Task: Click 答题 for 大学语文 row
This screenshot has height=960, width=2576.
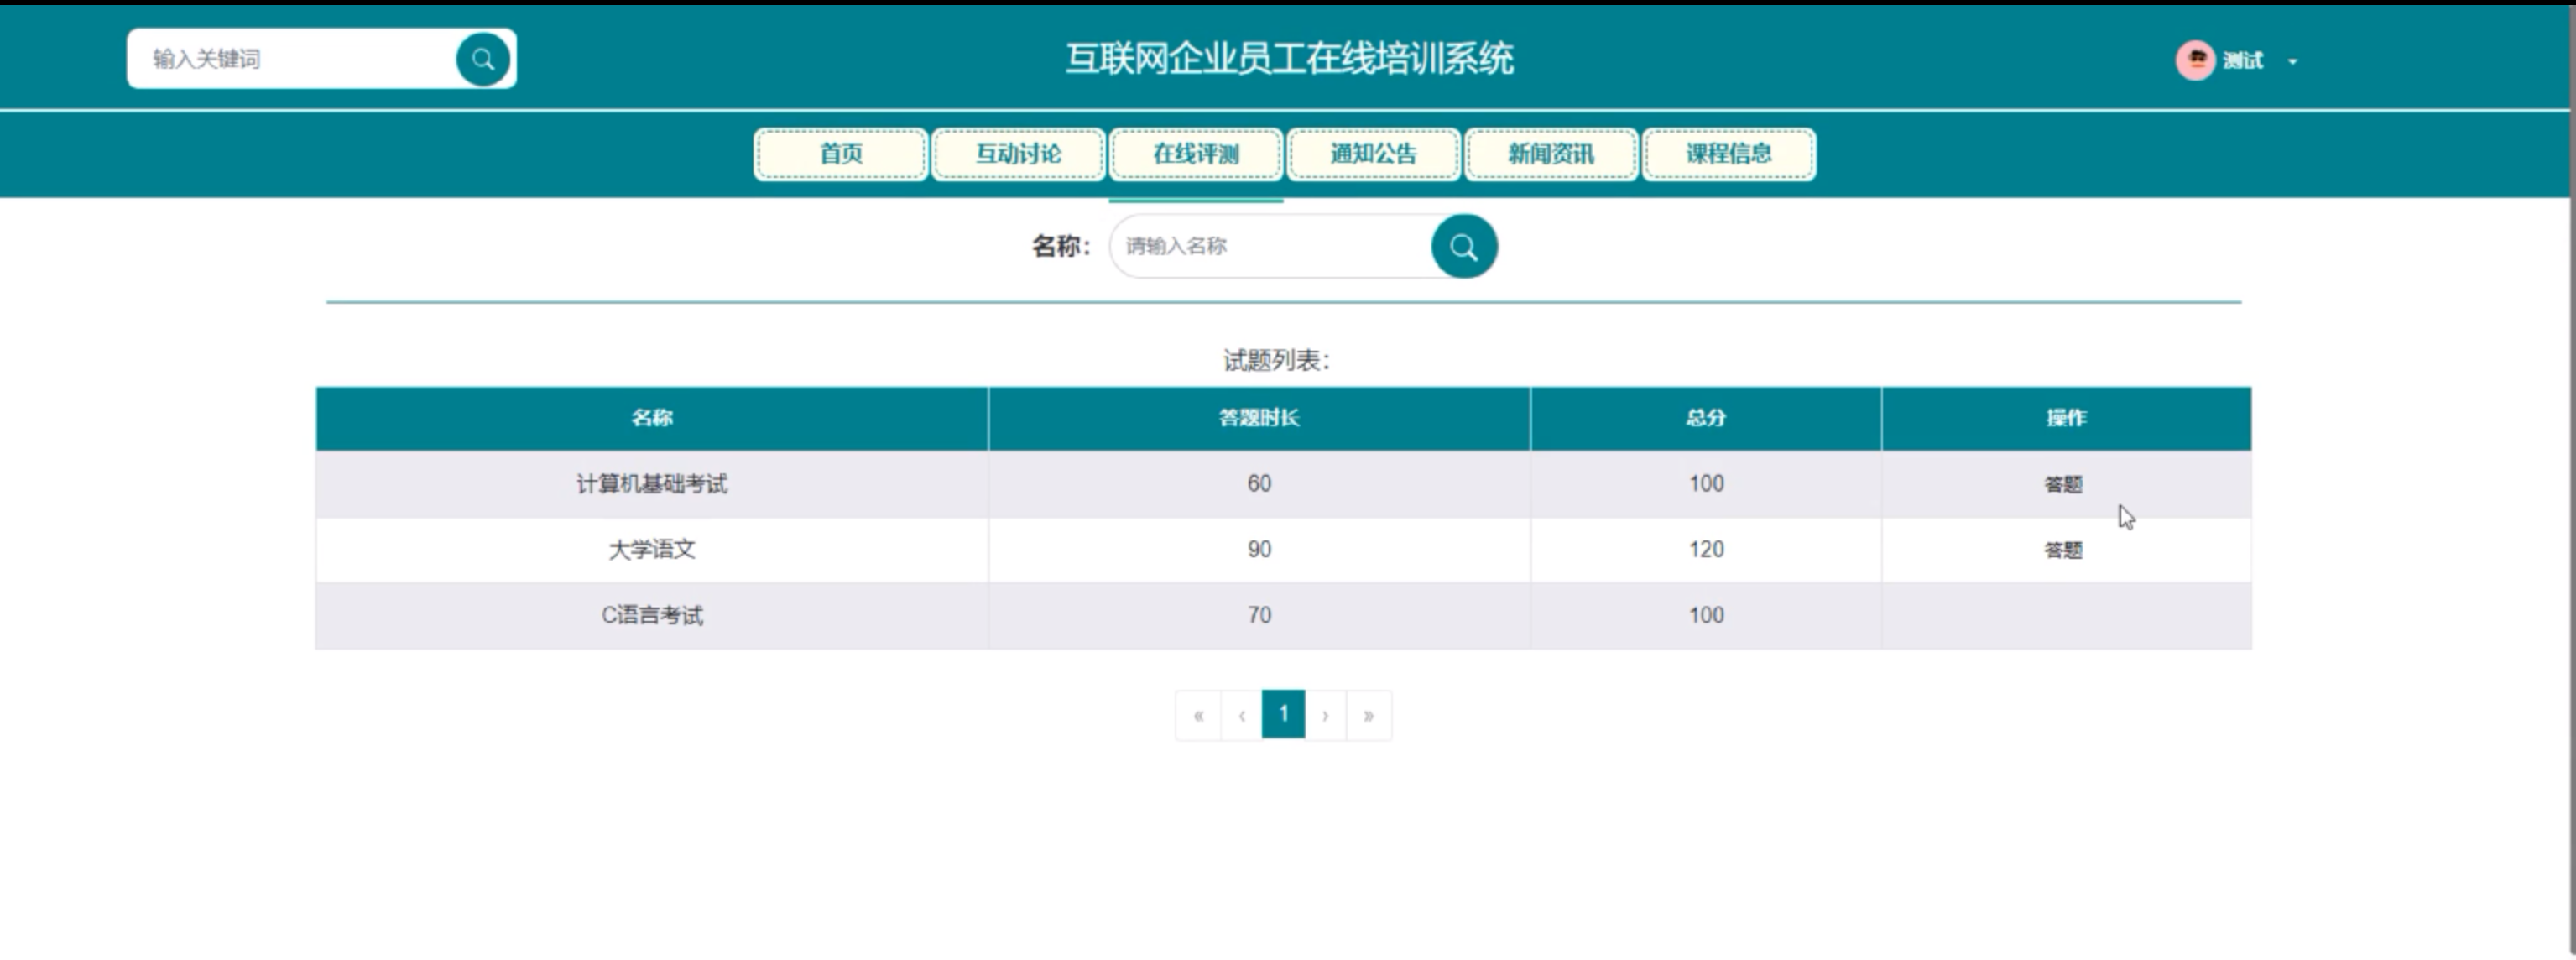Action: click(x=2063, y=550)
